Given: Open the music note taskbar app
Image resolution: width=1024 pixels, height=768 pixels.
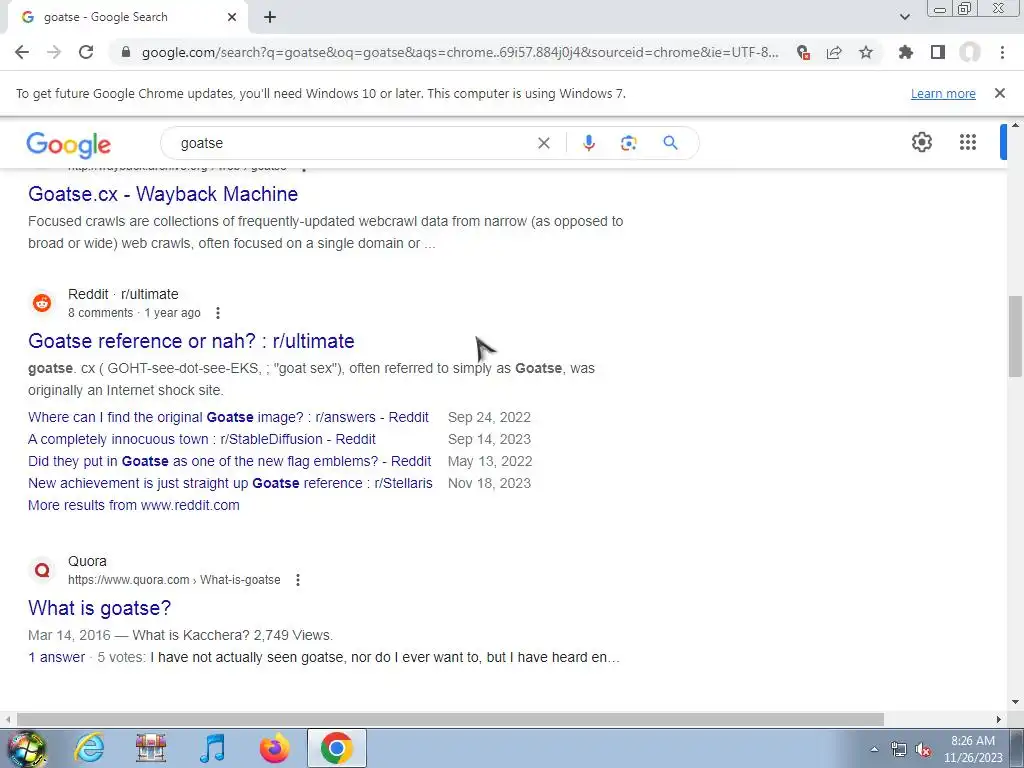Looking at the screenshot, I should [x=213, y=748].
